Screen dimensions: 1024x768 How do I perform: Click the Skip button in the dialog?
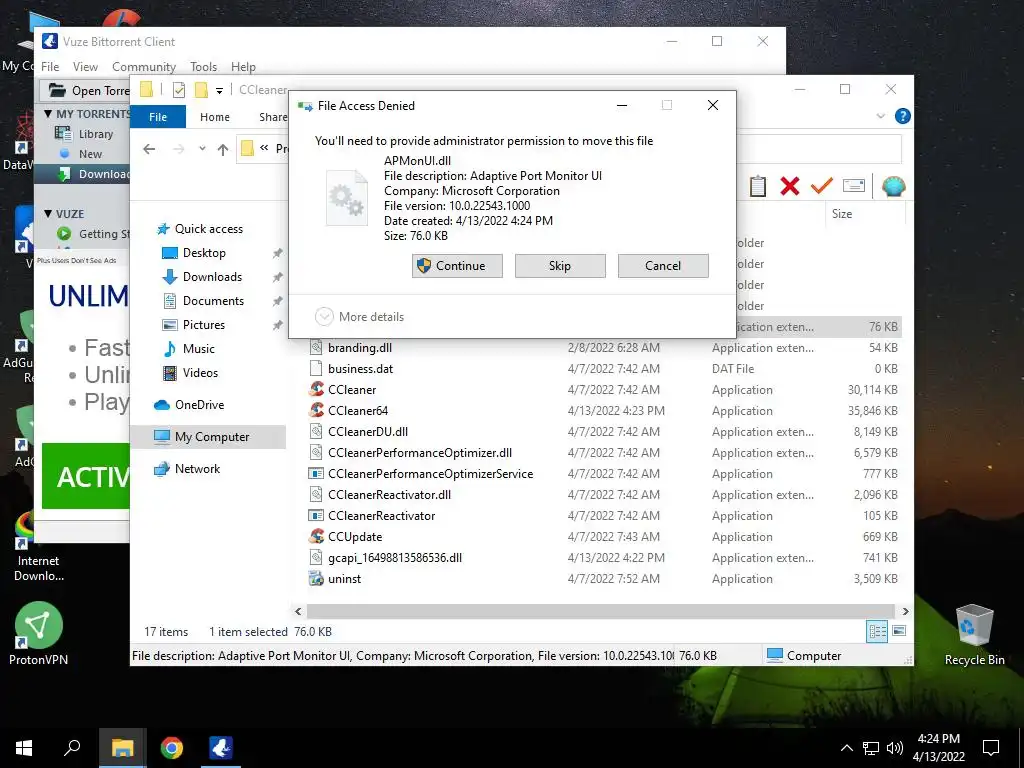point(560,266)
